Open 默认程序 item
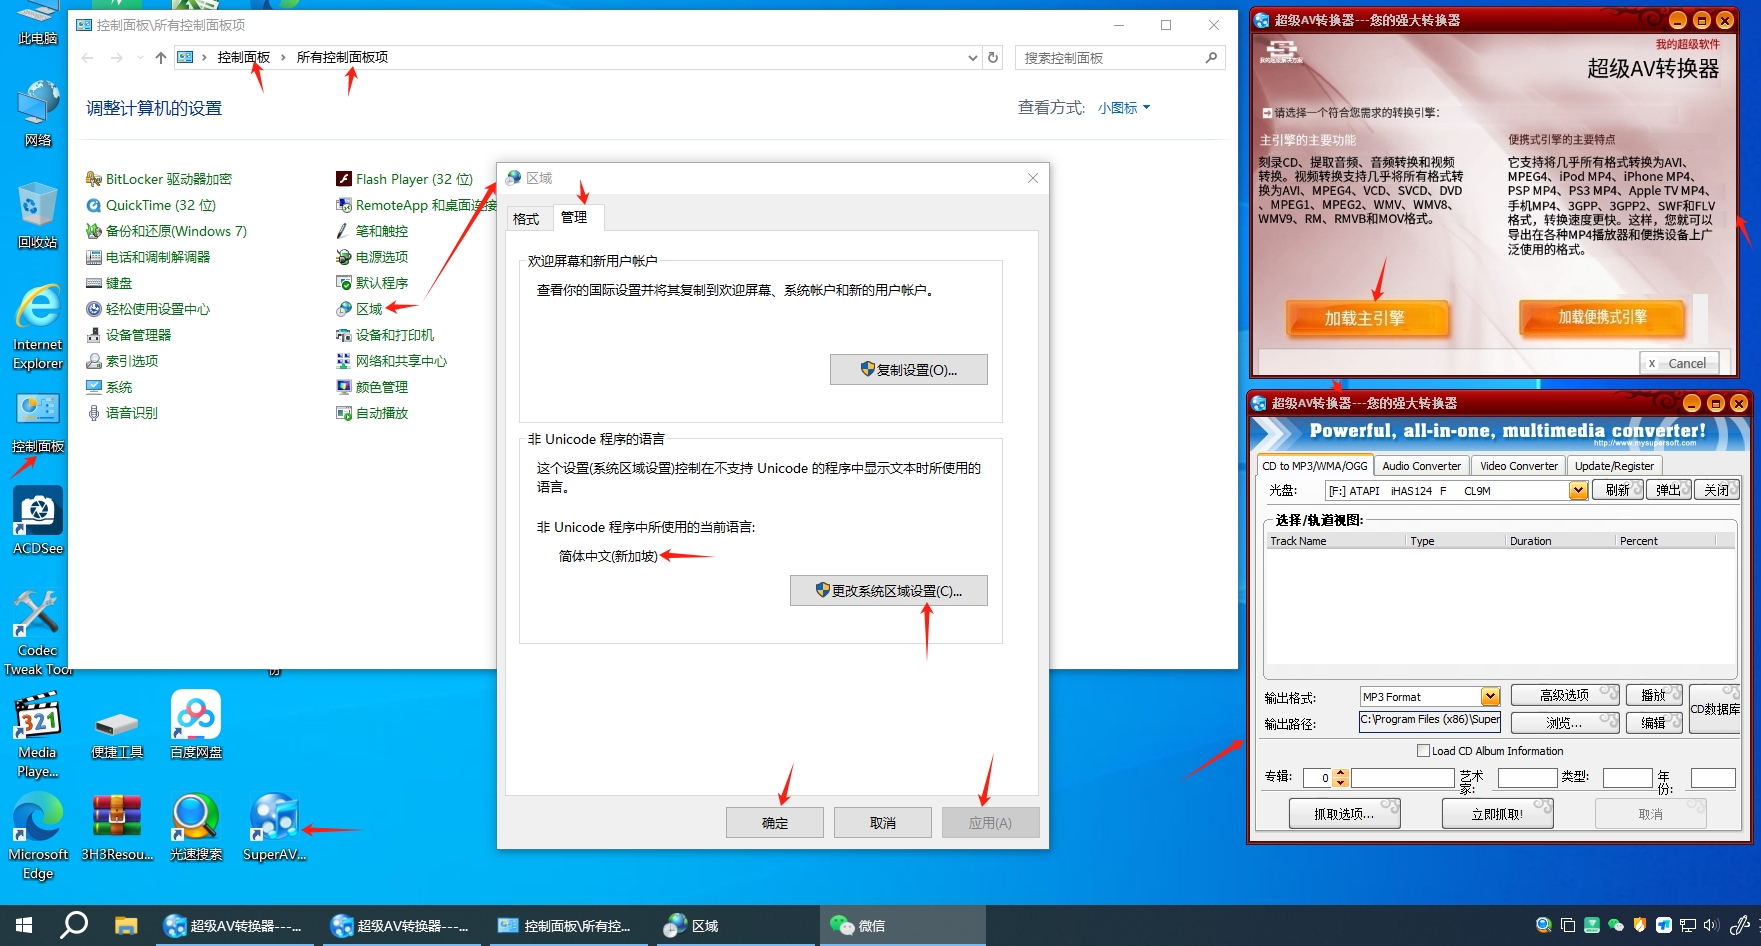The image size is (1761, 946). click(372, 283)
